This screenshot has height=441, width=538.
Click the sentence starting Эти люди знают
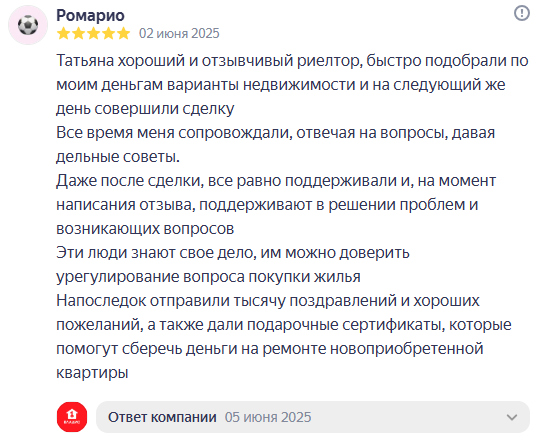tap(233, 265)
